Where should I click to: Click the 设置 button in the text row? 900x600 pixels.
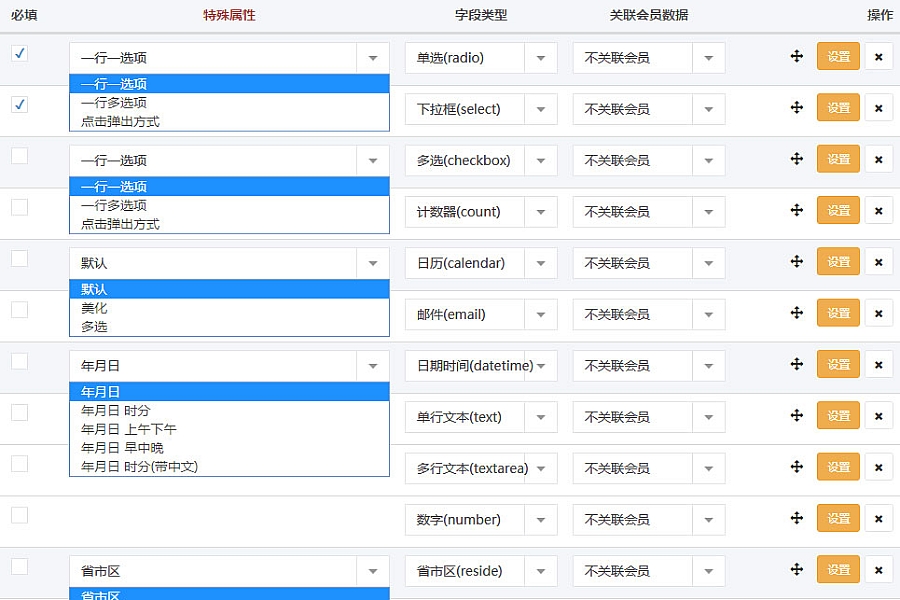tap(838, 416)
